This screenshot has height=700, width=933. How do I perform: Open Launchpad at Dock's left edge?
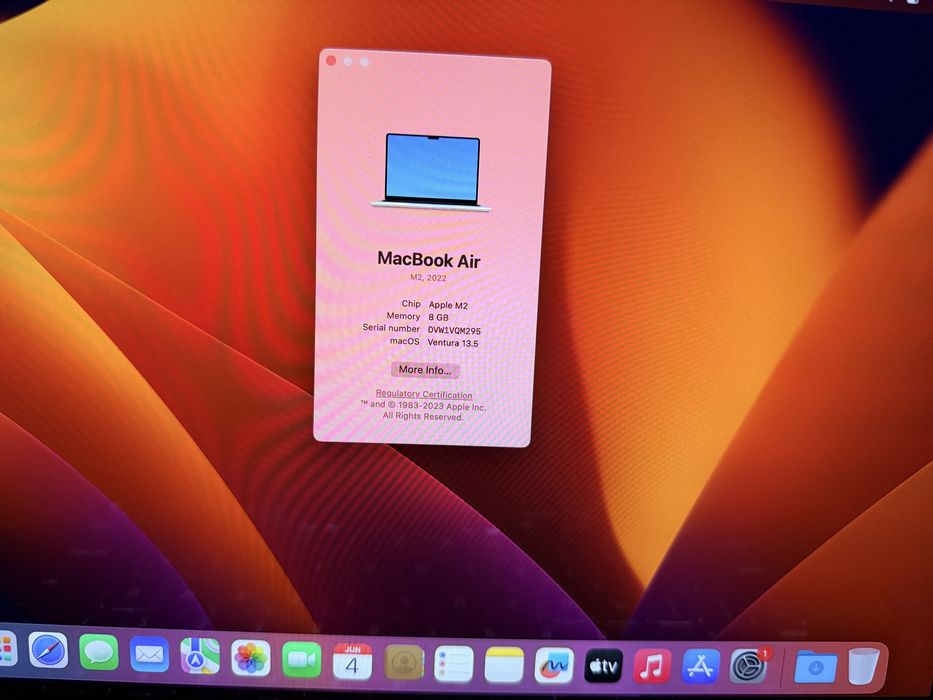(7, 649)
